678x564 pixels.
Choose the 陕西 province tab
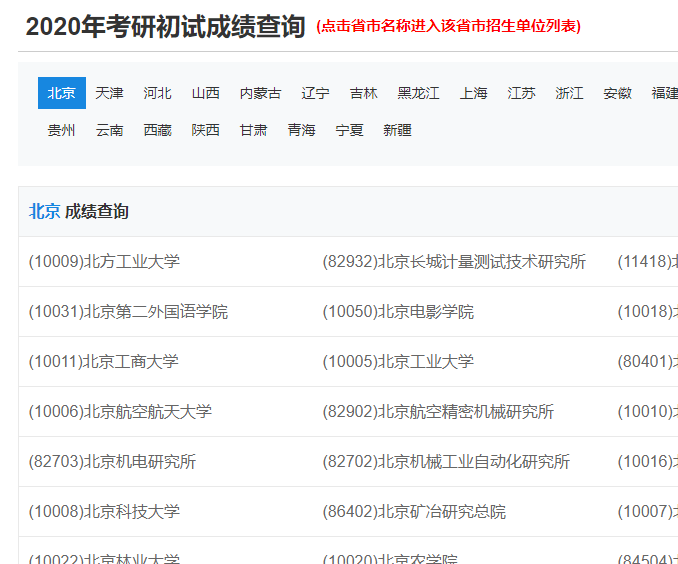pyautogui.click(x=206, y=130)
